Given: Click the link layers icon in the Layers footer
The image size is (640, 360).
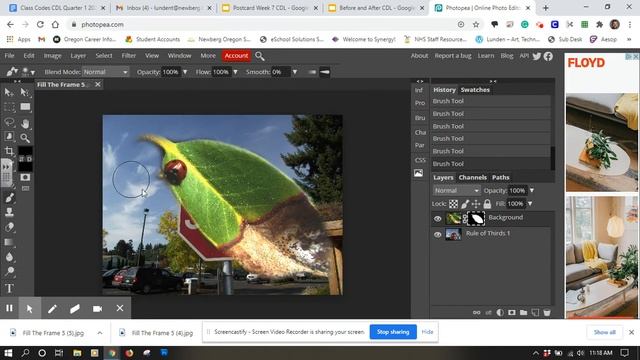Looking at the screenshot, I should (x=476, y=313).
